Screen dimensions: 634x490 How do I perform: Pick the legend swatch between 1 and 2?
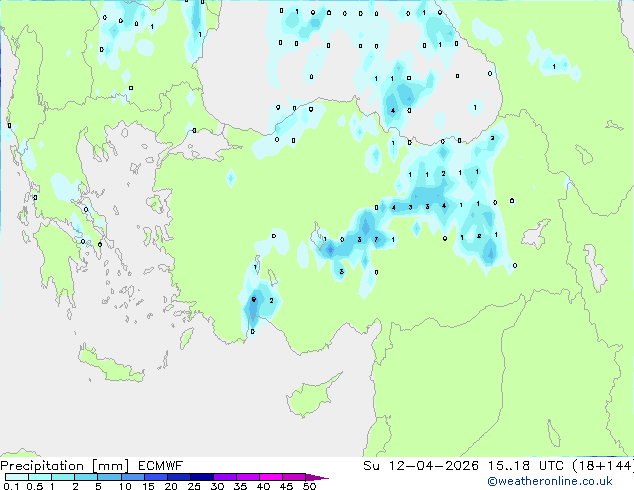click(x=63, y=477)
